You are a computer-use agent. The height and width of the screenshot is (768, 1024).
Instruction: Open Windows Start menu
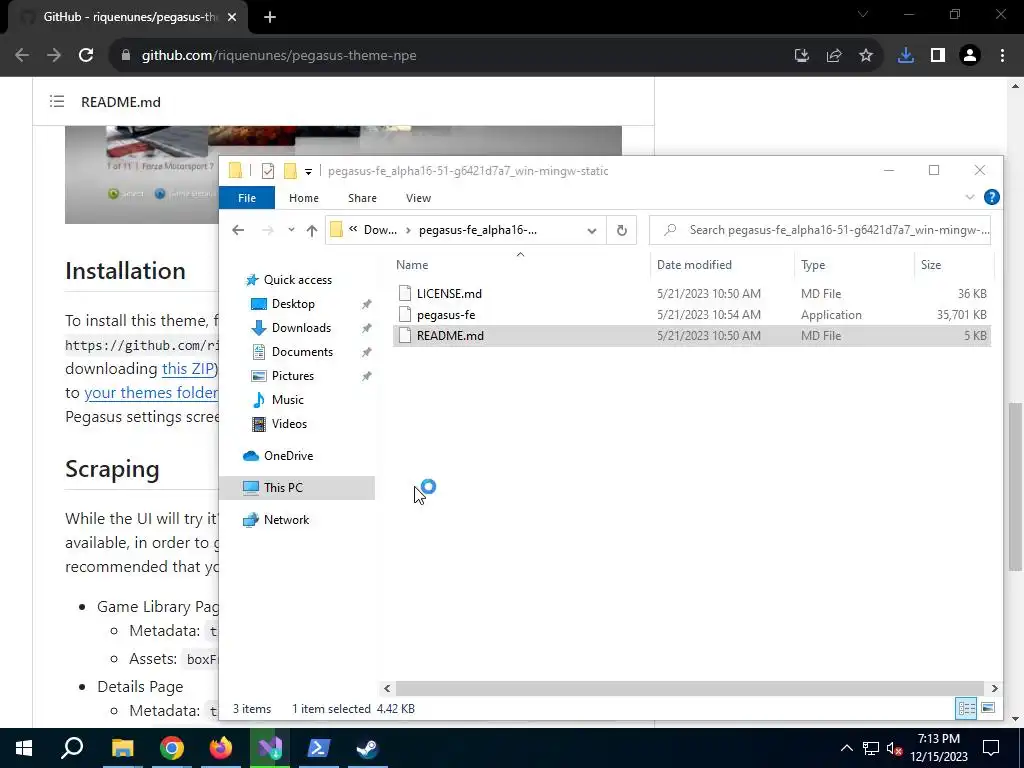point(24,748)
